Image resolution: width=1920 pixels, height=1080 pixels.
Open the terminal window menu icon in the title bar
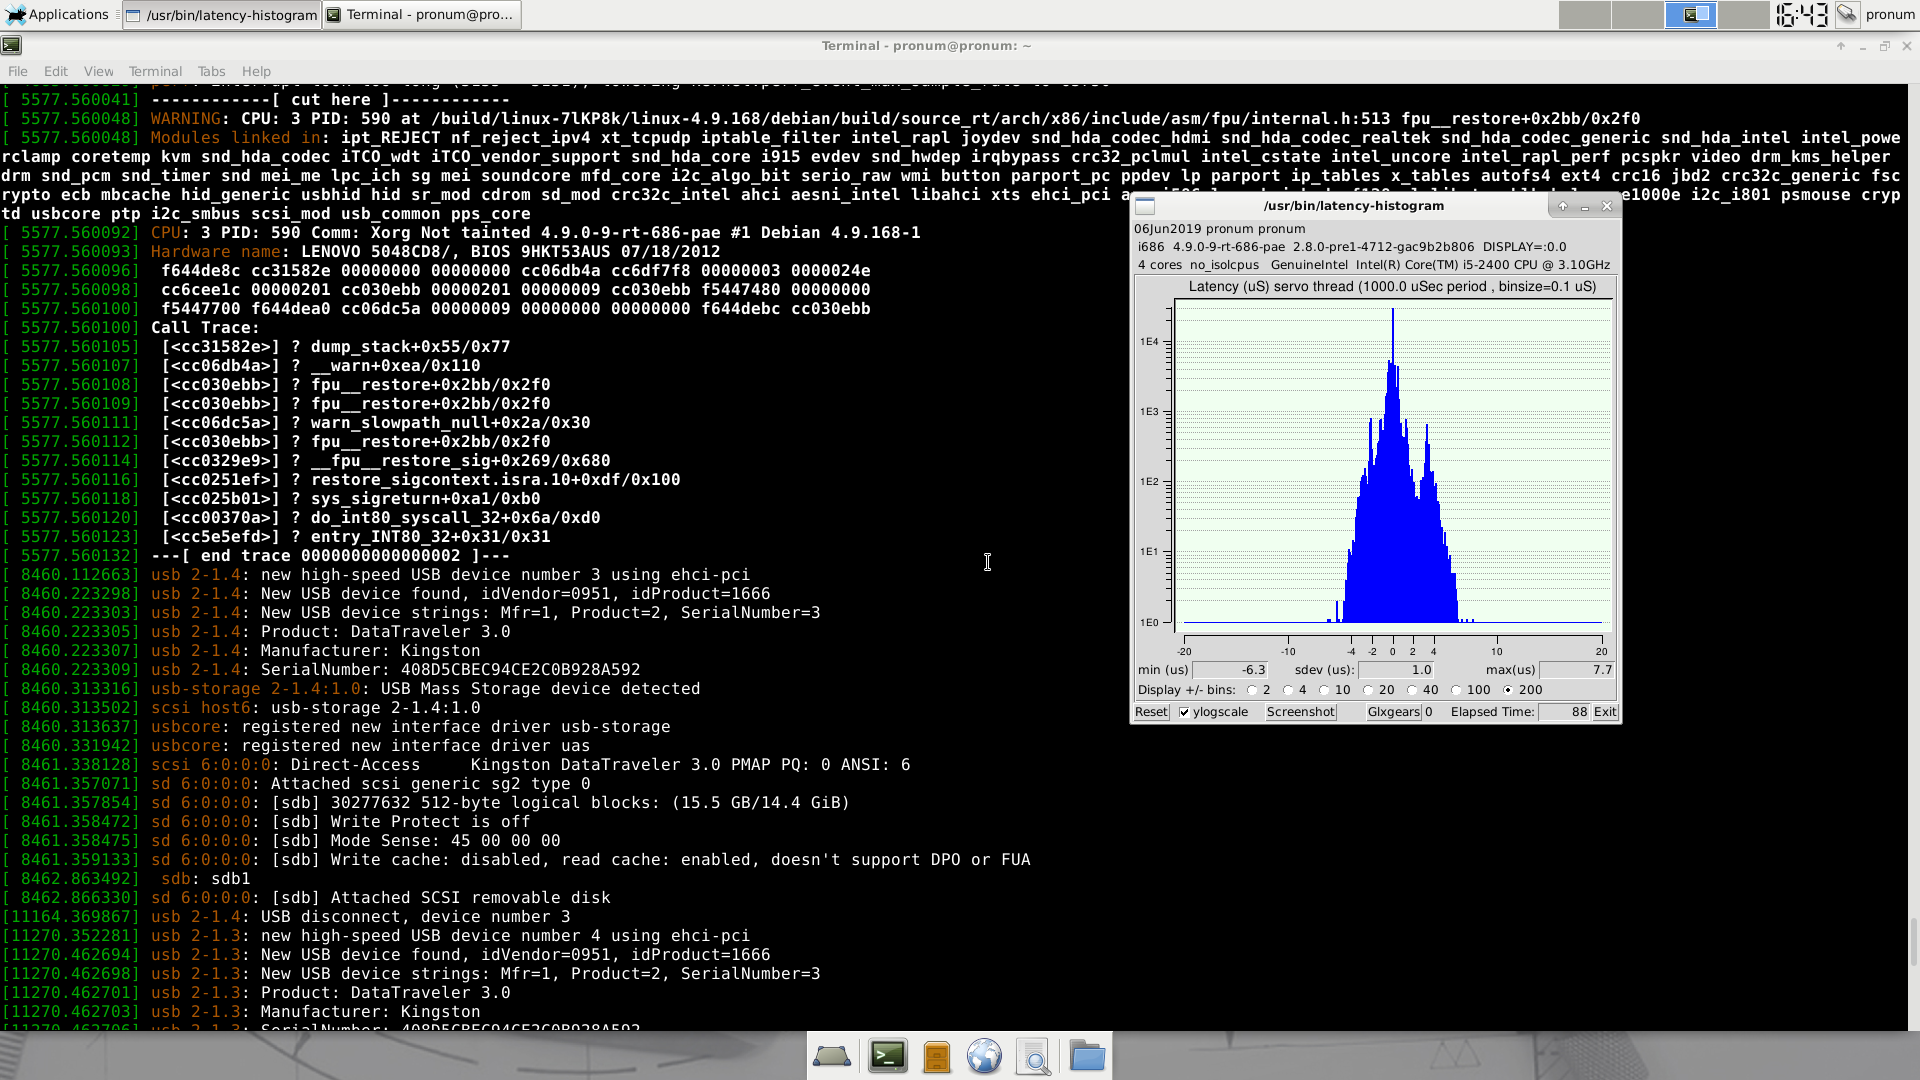click(x=11, y=45)
